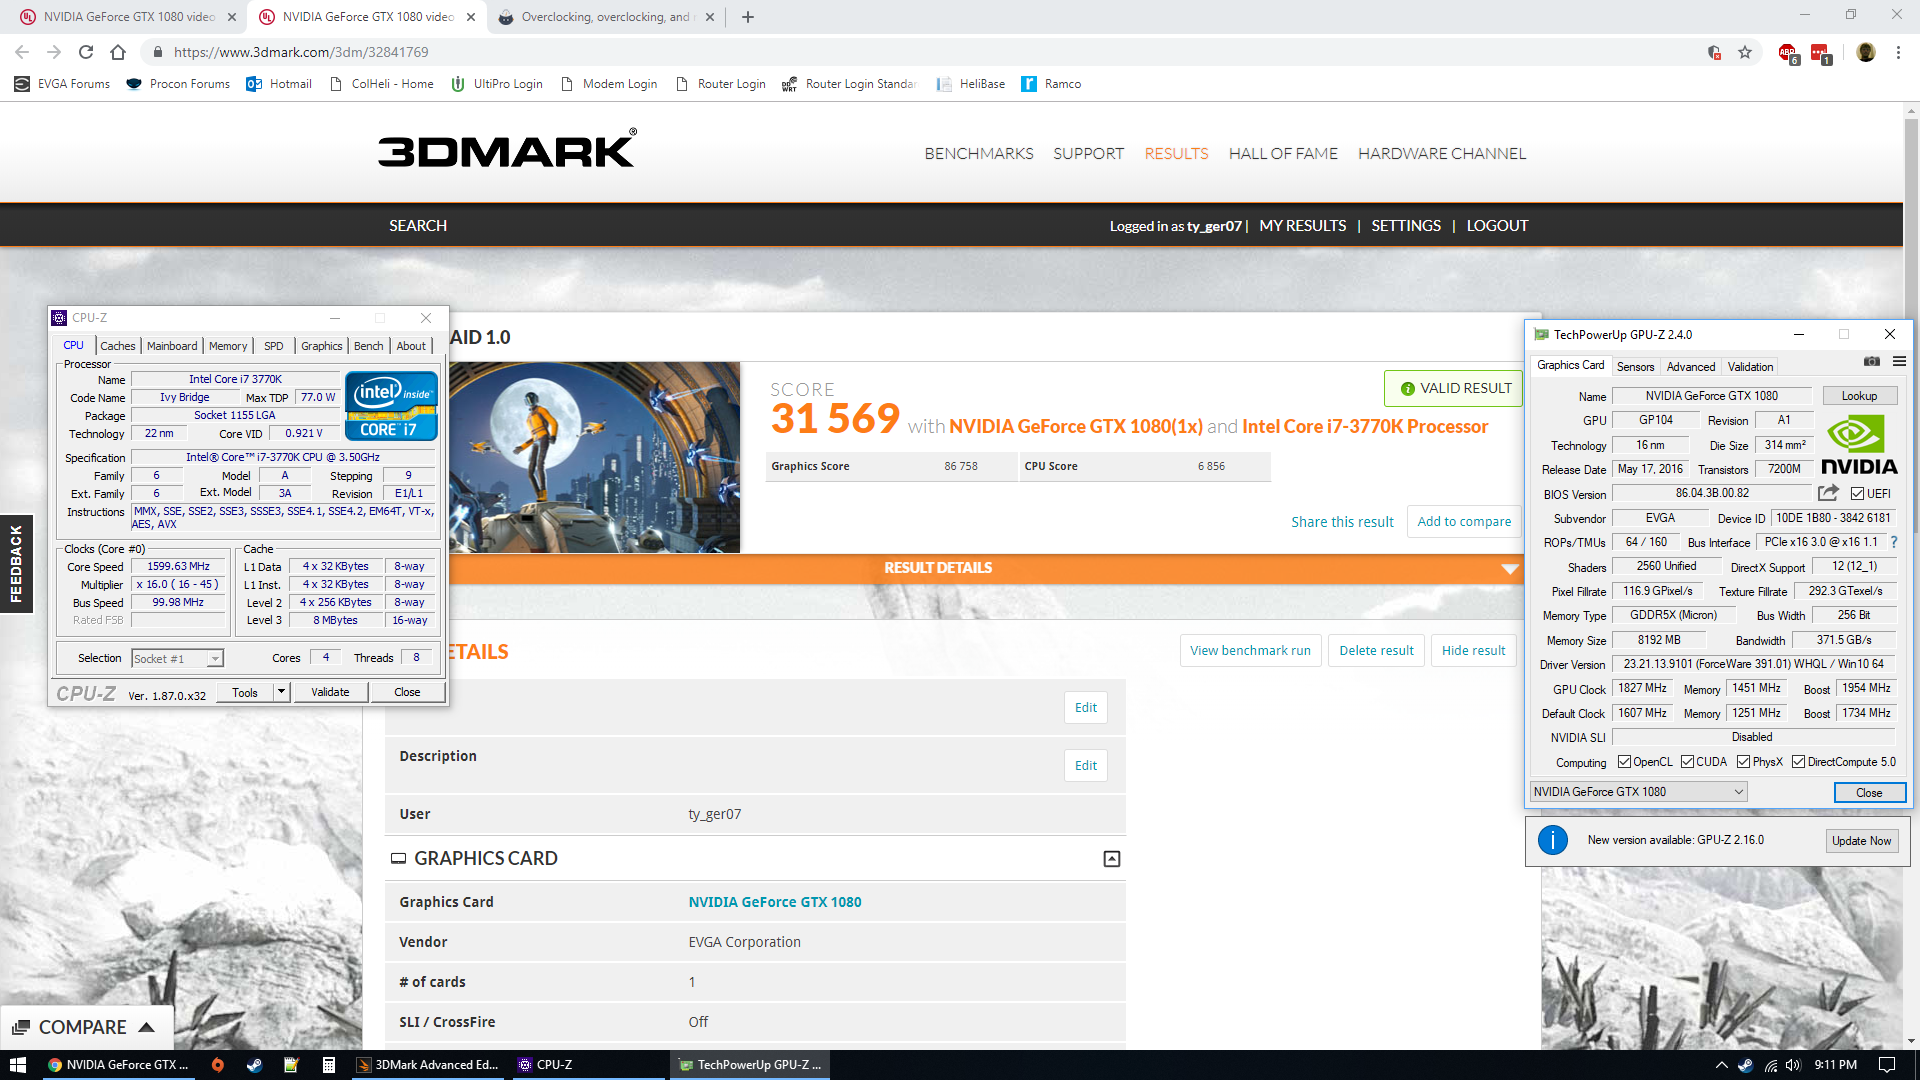1920x1080 pixels.
Task: Switch to Overclocking browser tab
Action: (606, 17)
